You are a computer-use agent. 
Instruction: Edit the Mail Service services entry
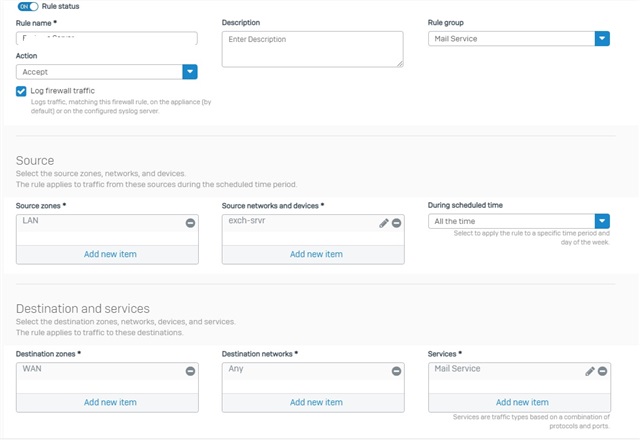pos(590,371)
